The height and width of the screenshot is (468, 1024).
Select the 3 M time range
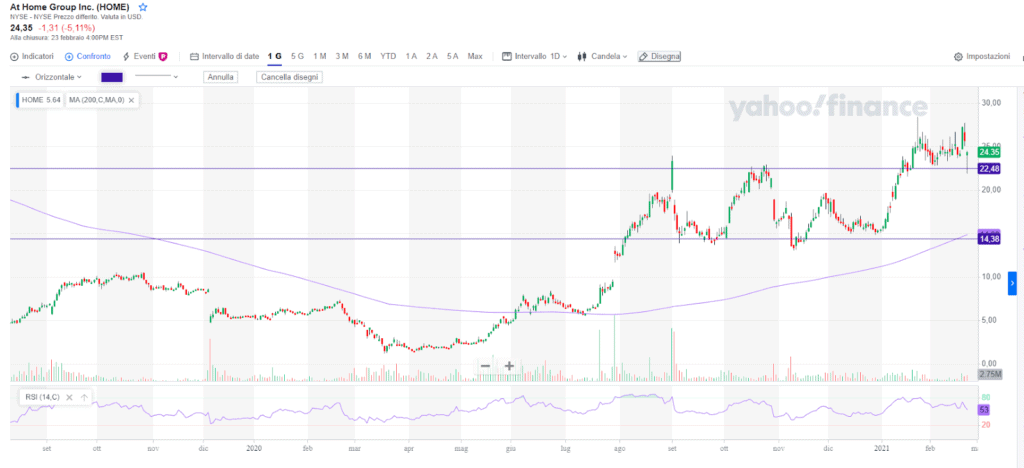click(342, 57)
